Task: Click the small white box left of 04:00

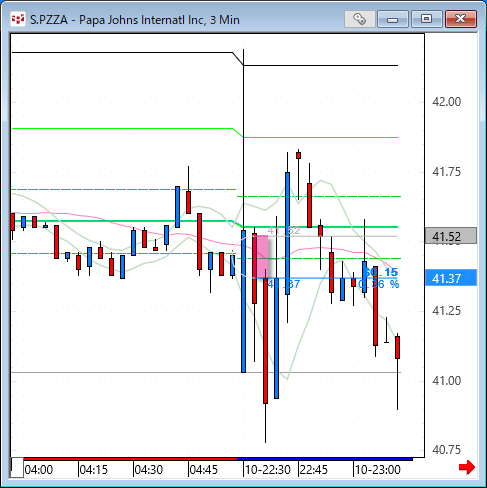Action: click(x=17, y=468)
